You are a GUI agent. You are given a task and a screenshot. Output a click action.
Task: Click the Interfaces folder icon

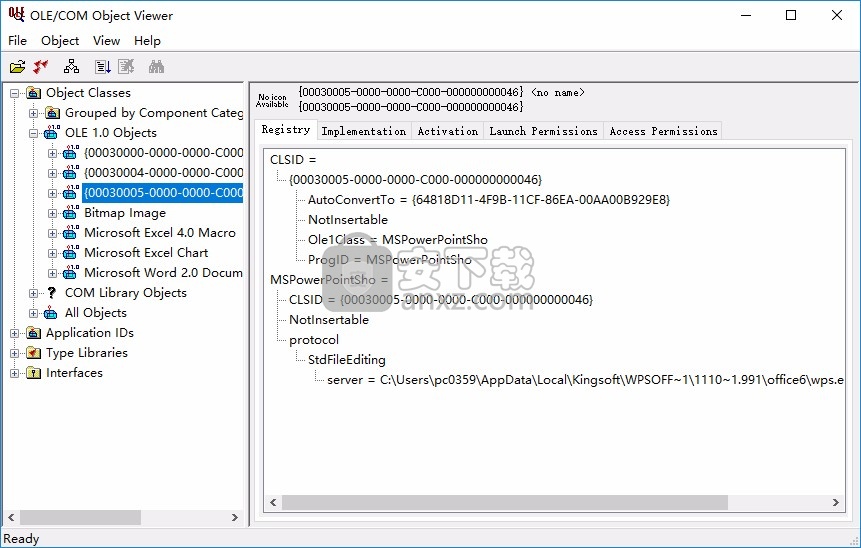coord(33,373)
